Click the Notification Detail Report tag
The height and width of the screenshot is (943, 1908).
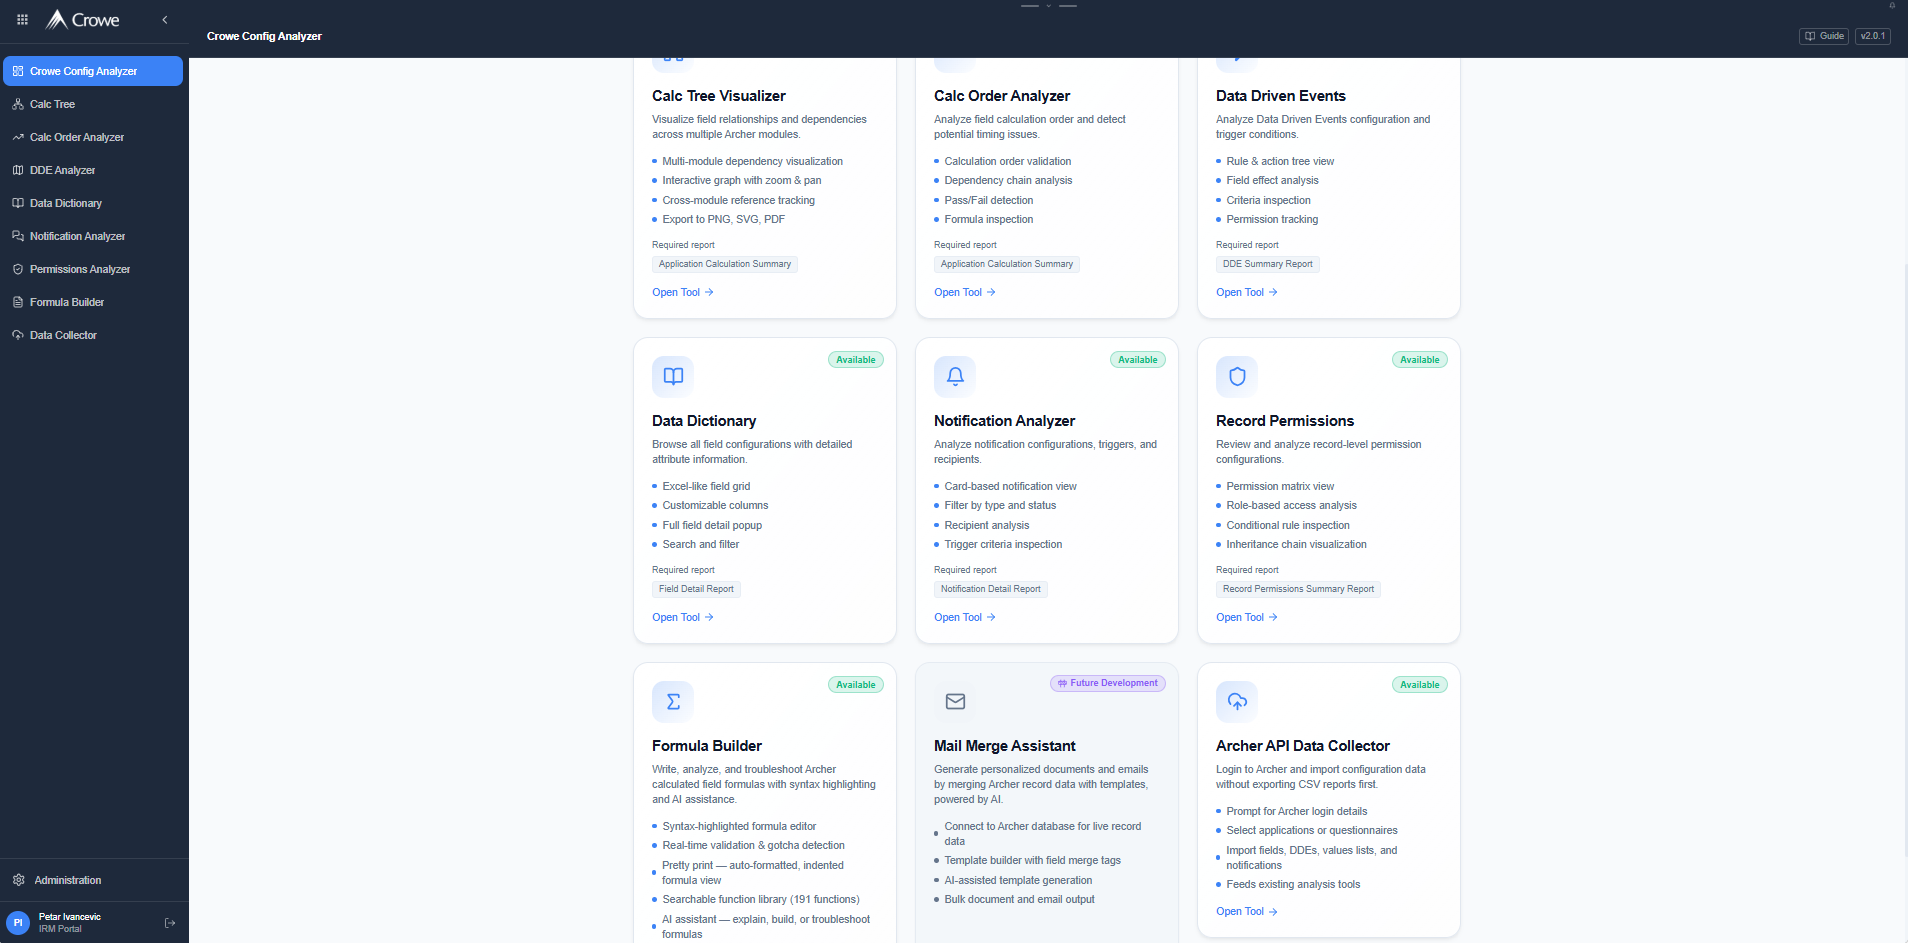pyautogui.click(x=991, y=589)
